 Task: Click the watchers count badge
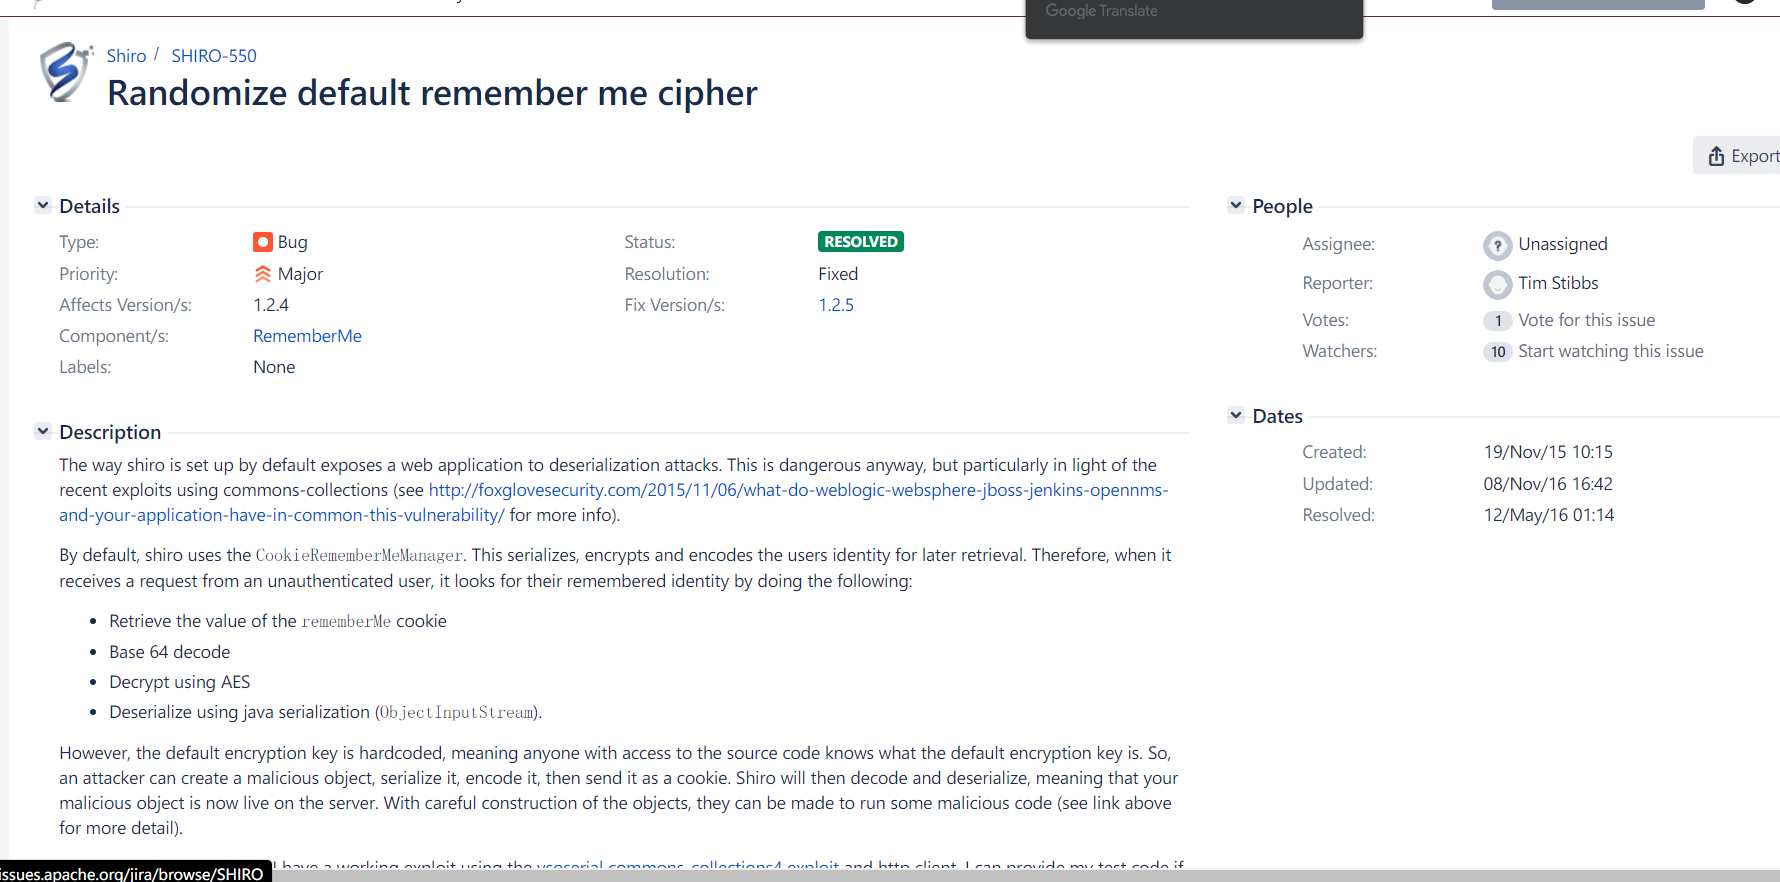click(x=1497, y=352)
